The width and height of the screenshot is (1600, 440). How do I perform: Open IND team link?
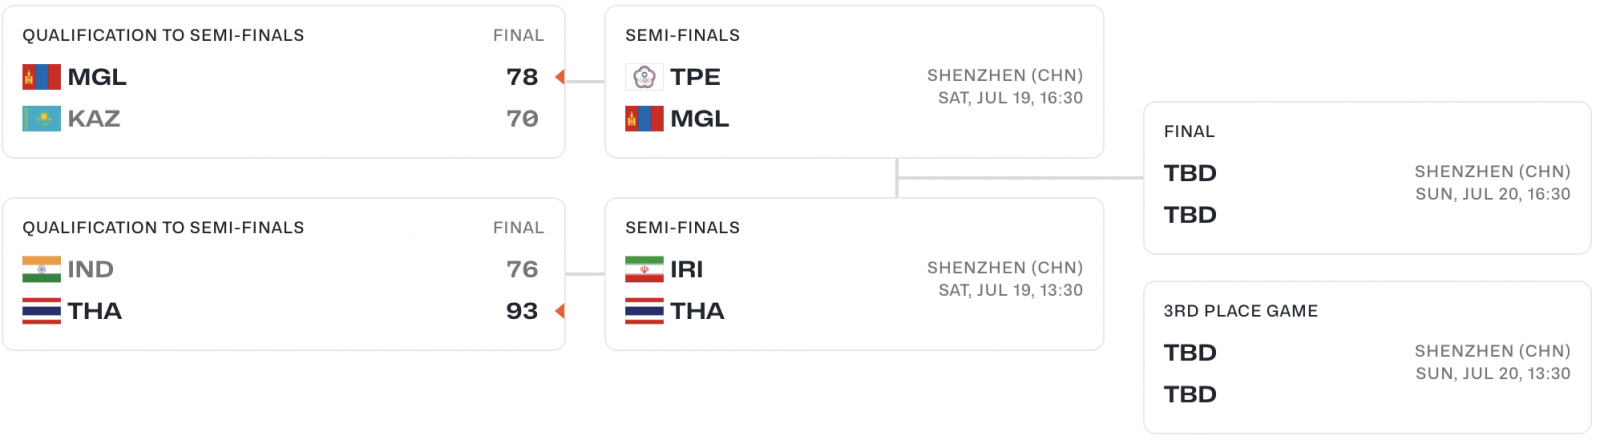click(91, 269)
